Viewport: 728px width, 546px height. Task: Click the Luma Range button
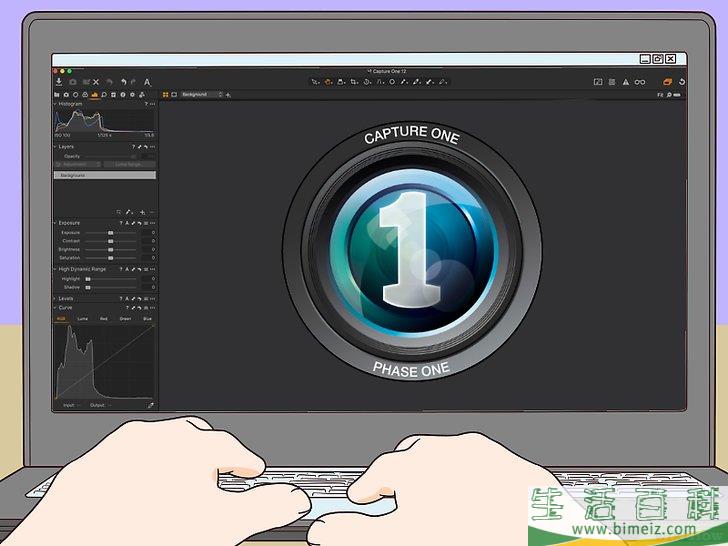click(130, 164)
